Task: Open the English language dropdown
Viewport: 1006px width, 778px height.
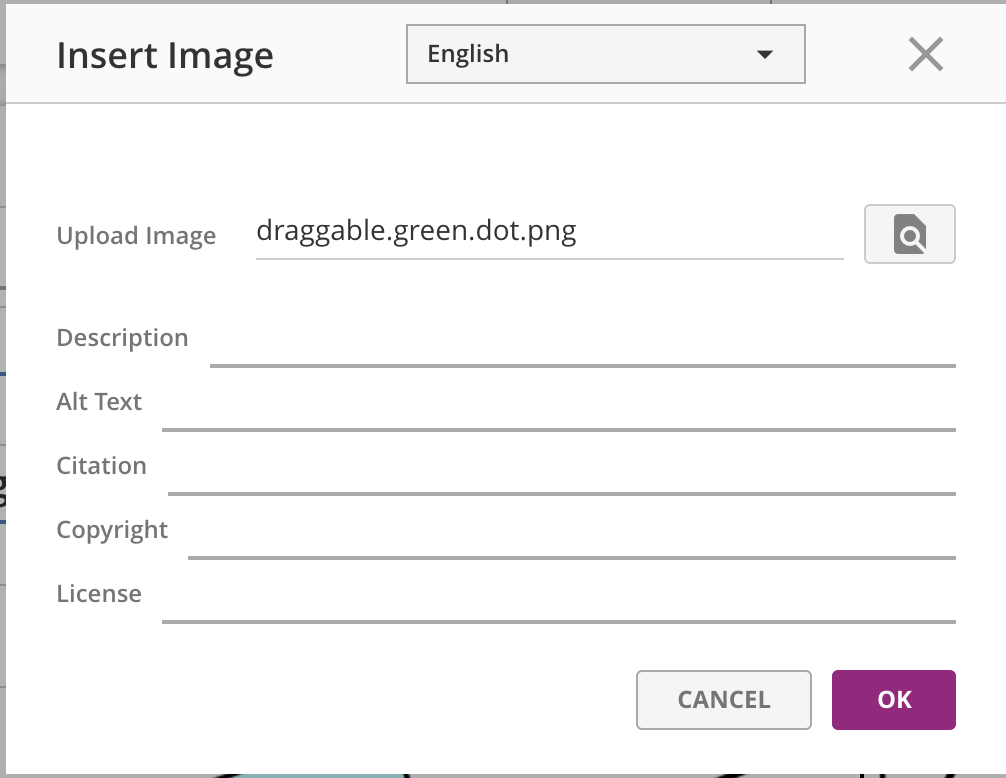Action: click(605, 54)
